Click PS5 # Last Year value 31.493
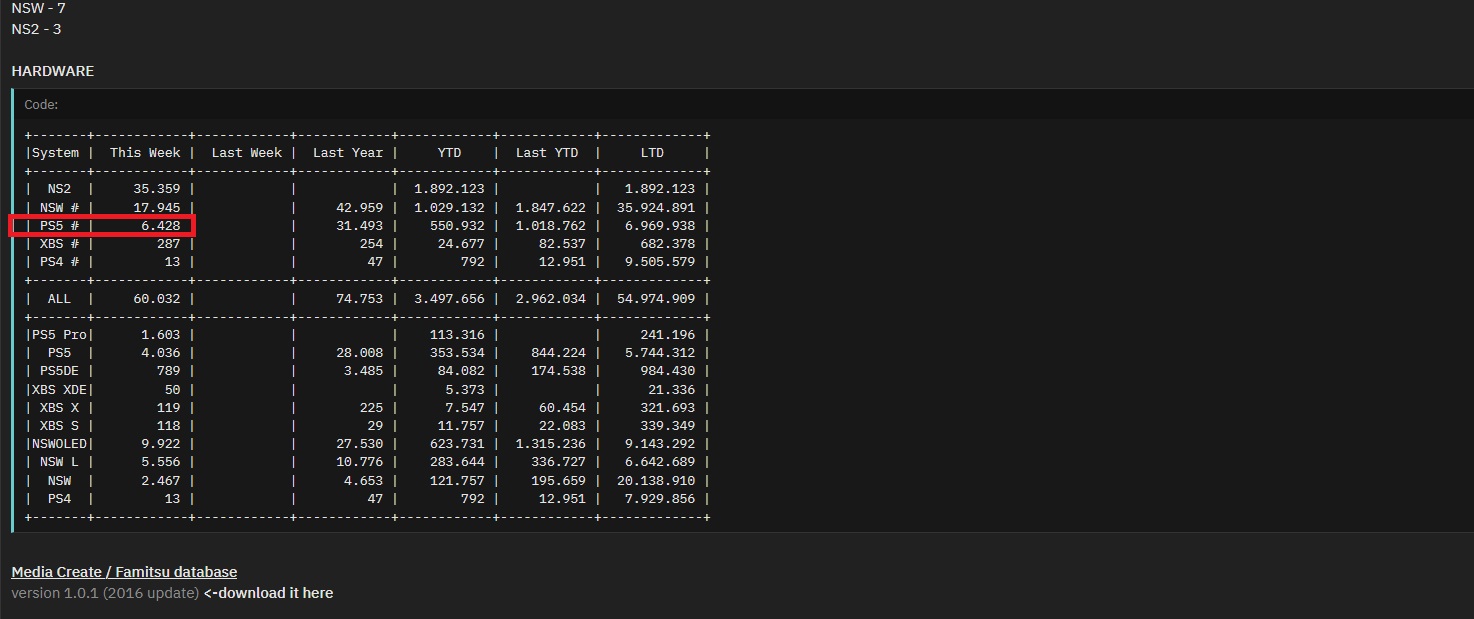This screenshot has width=1474, height=619. (x=359, y=226)
